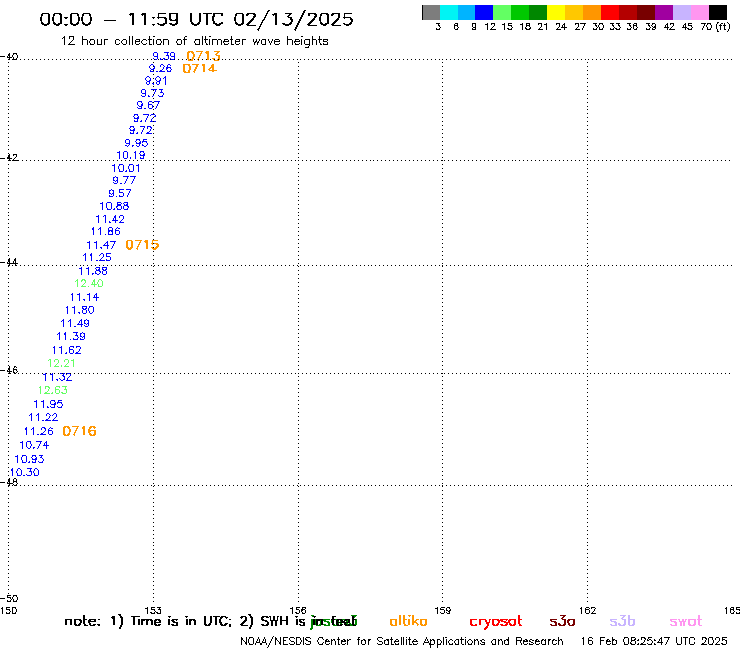Click the green 12.40 reading
The height and width of the screenshot is (650, 740).
tap(89, 284)
